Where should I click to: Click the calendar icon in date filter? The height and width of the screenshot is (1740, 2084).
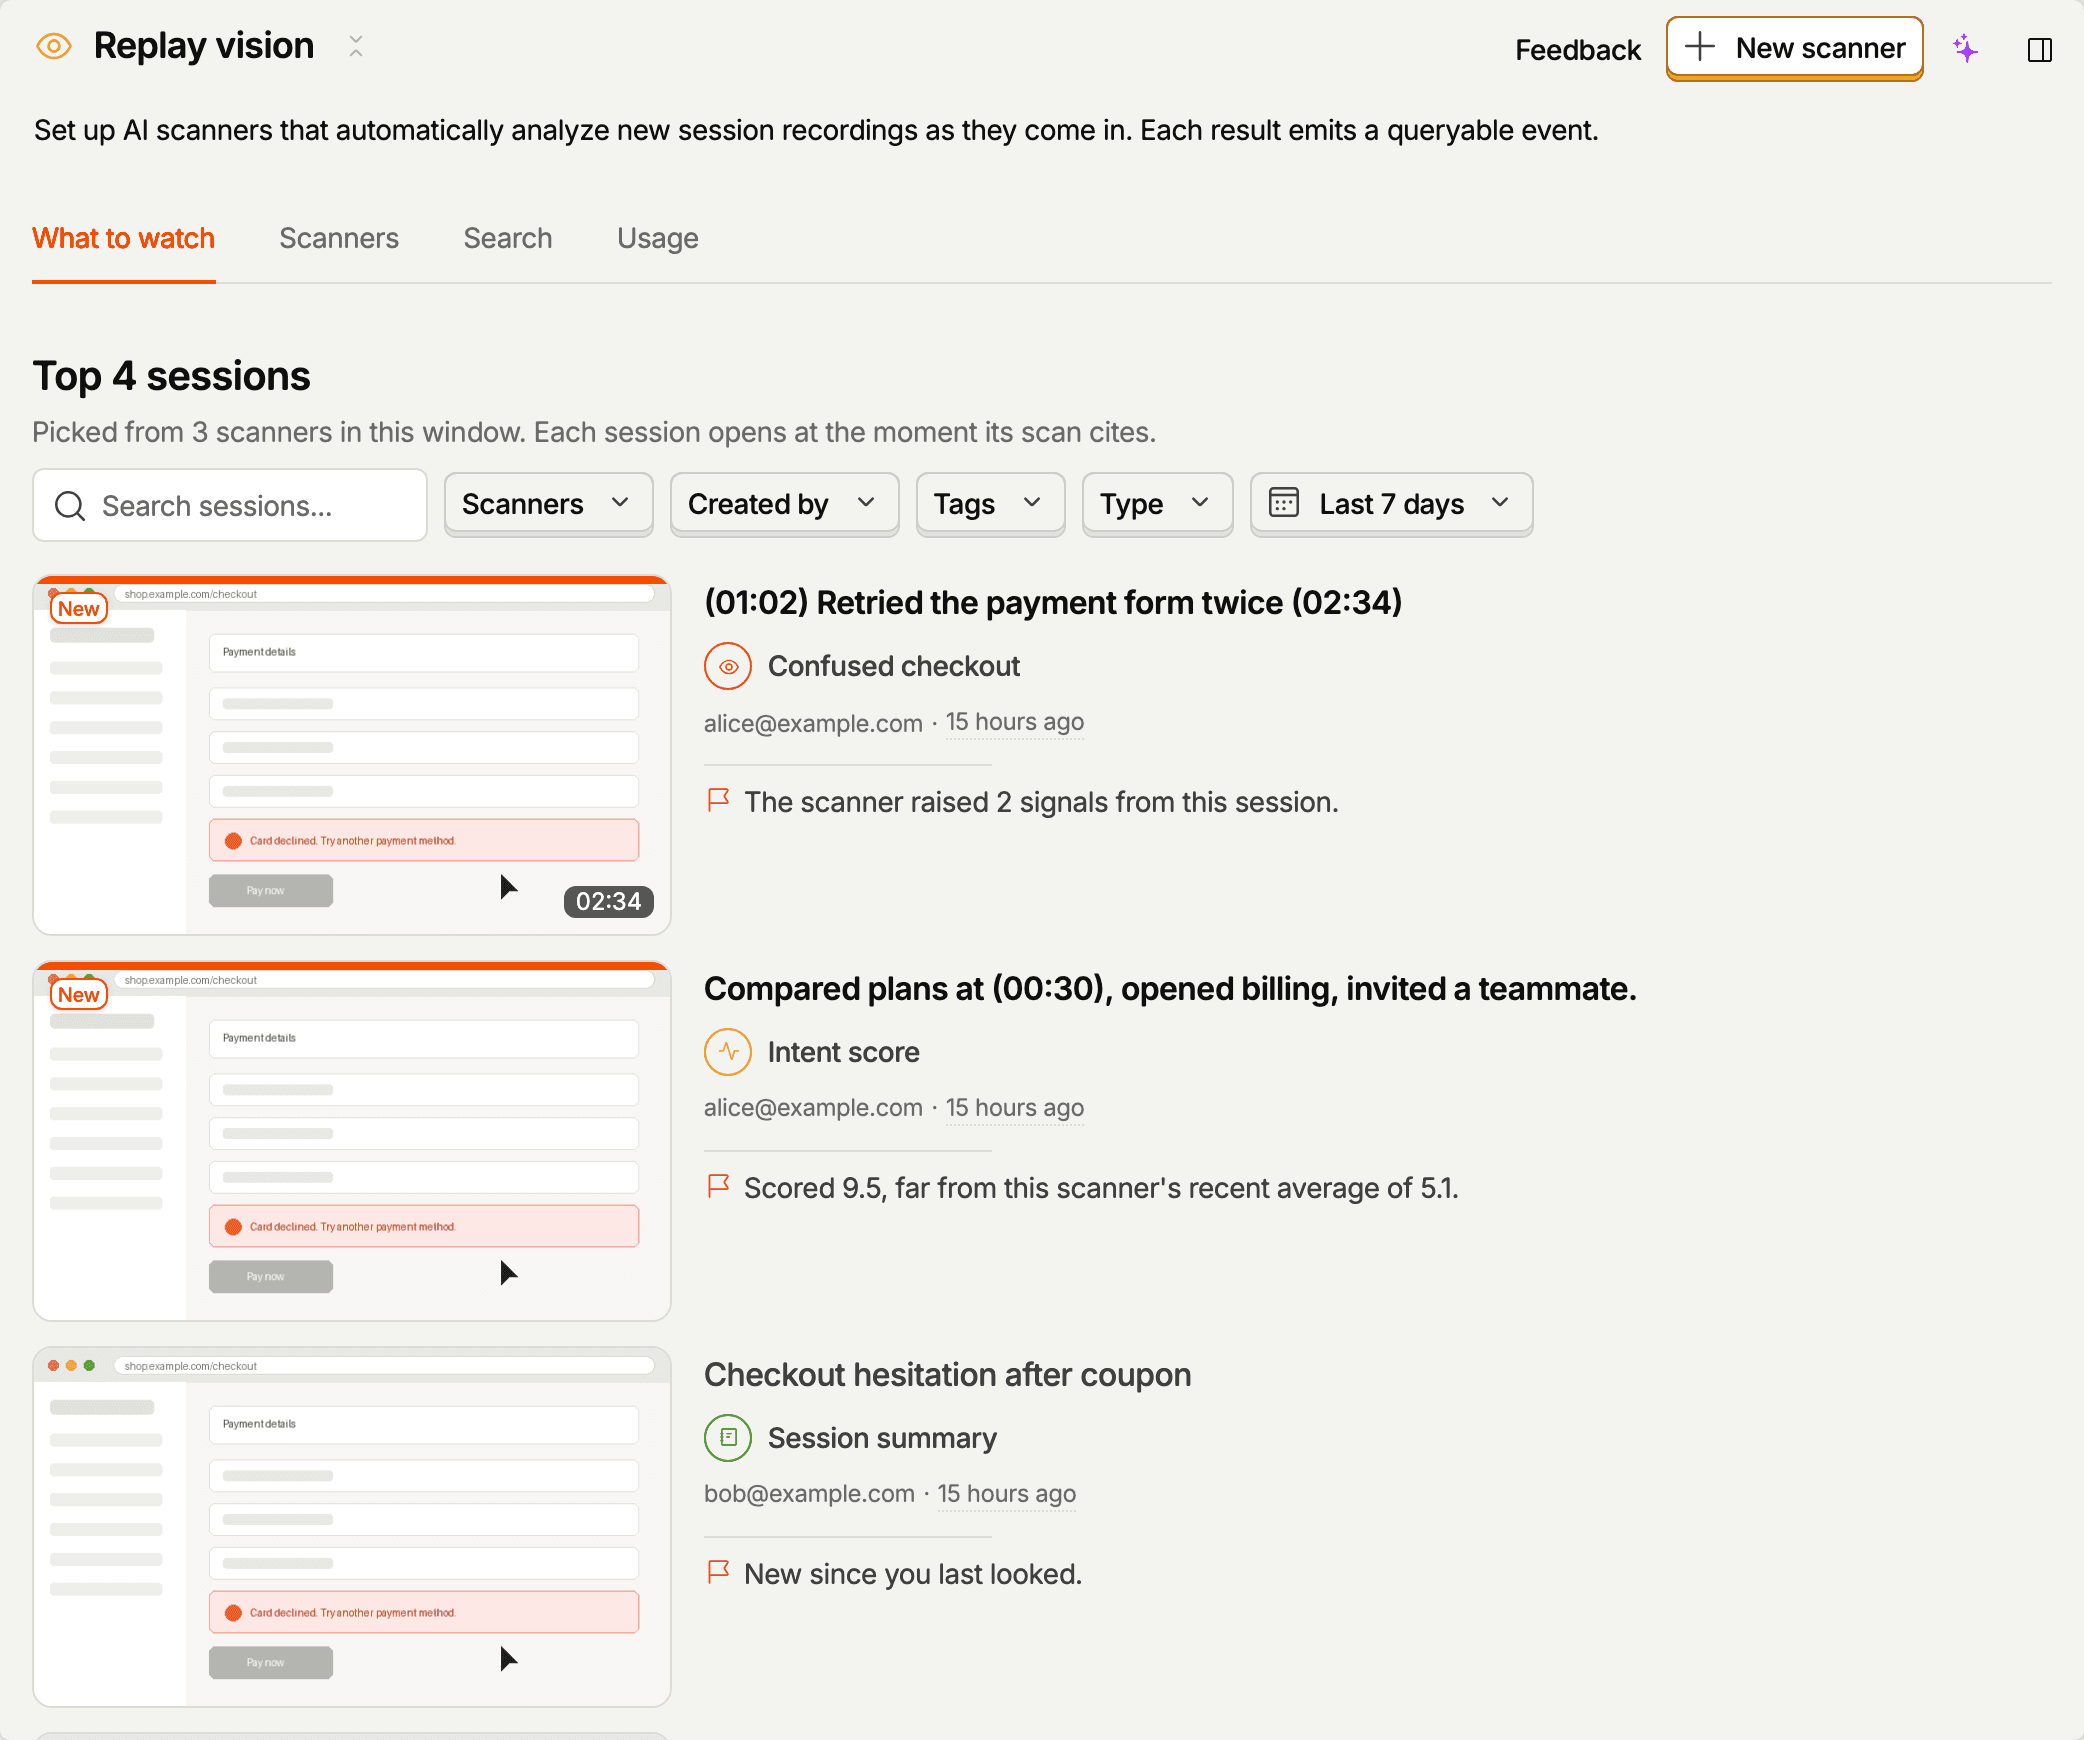pyautogui.click(x=1284, y=503)
